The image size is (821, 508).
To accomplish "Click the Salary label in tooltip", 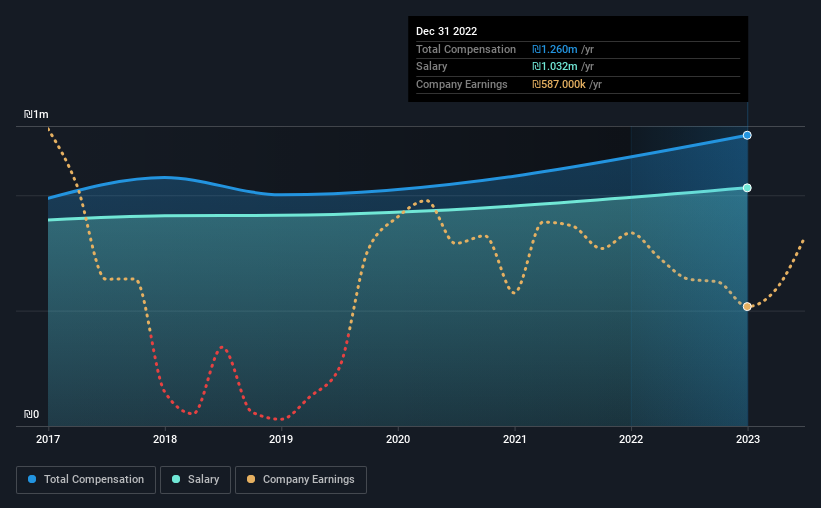I will pyautogui.click(x=431, y=67).
